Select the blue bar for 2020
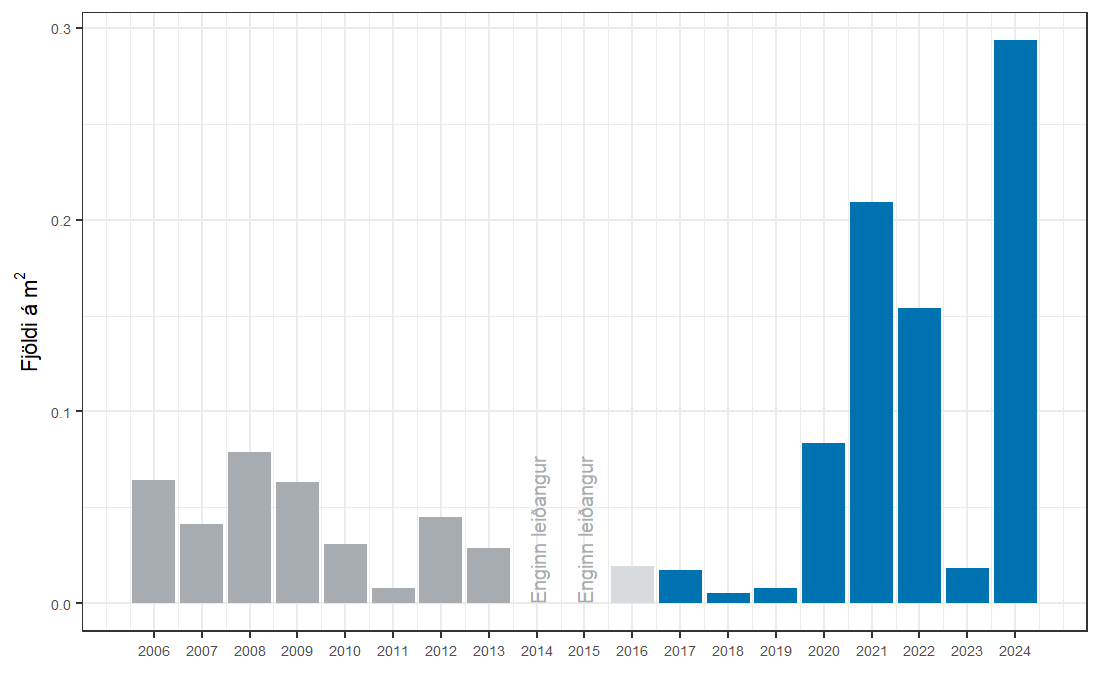1100x700 pixels. 823,523
